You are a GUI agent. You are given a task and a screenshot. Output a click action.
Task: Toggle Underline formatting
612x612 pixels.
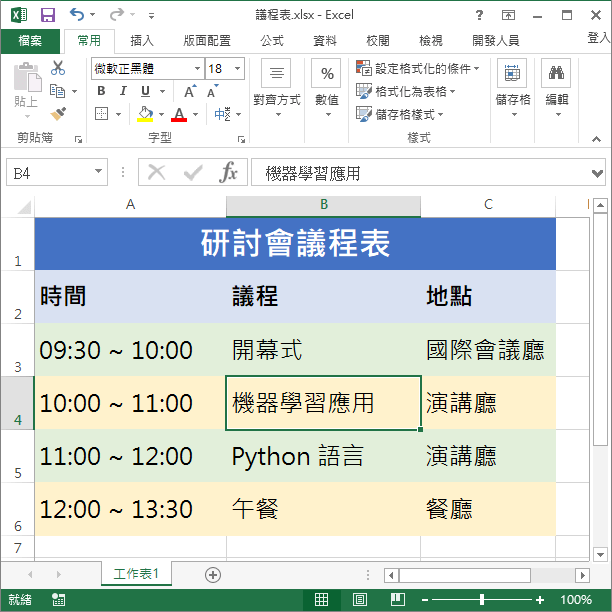click(x=146, y=91)
